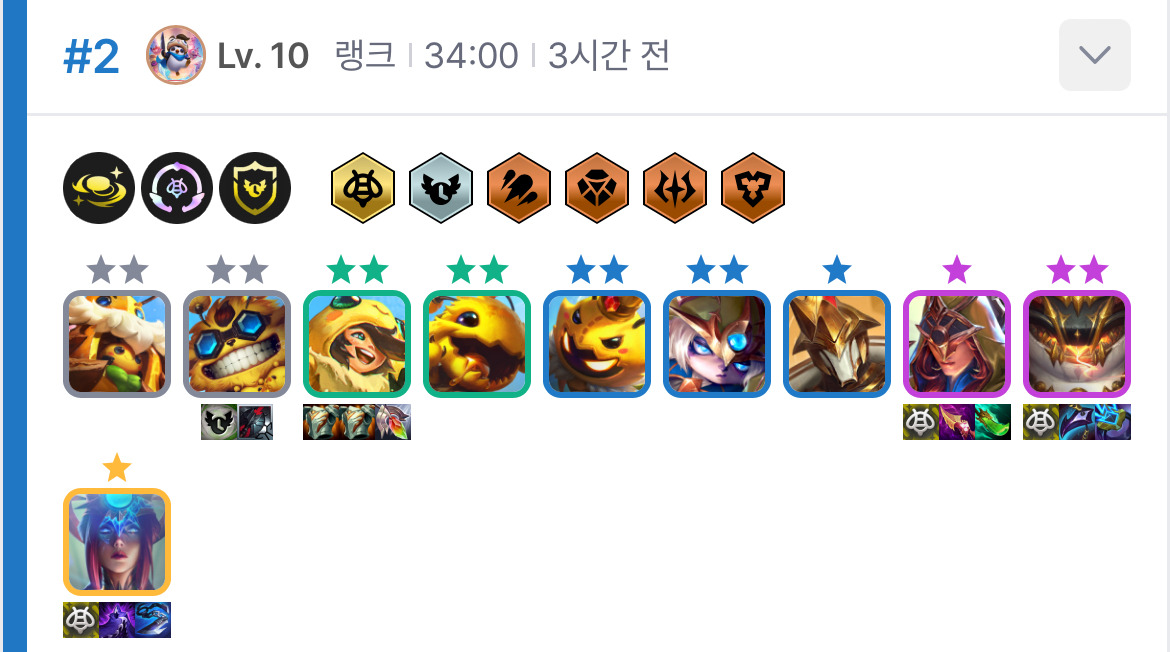1170x652 pixels.
Task: Open the golden armored knight champion portrait
Action: (836, 344)
